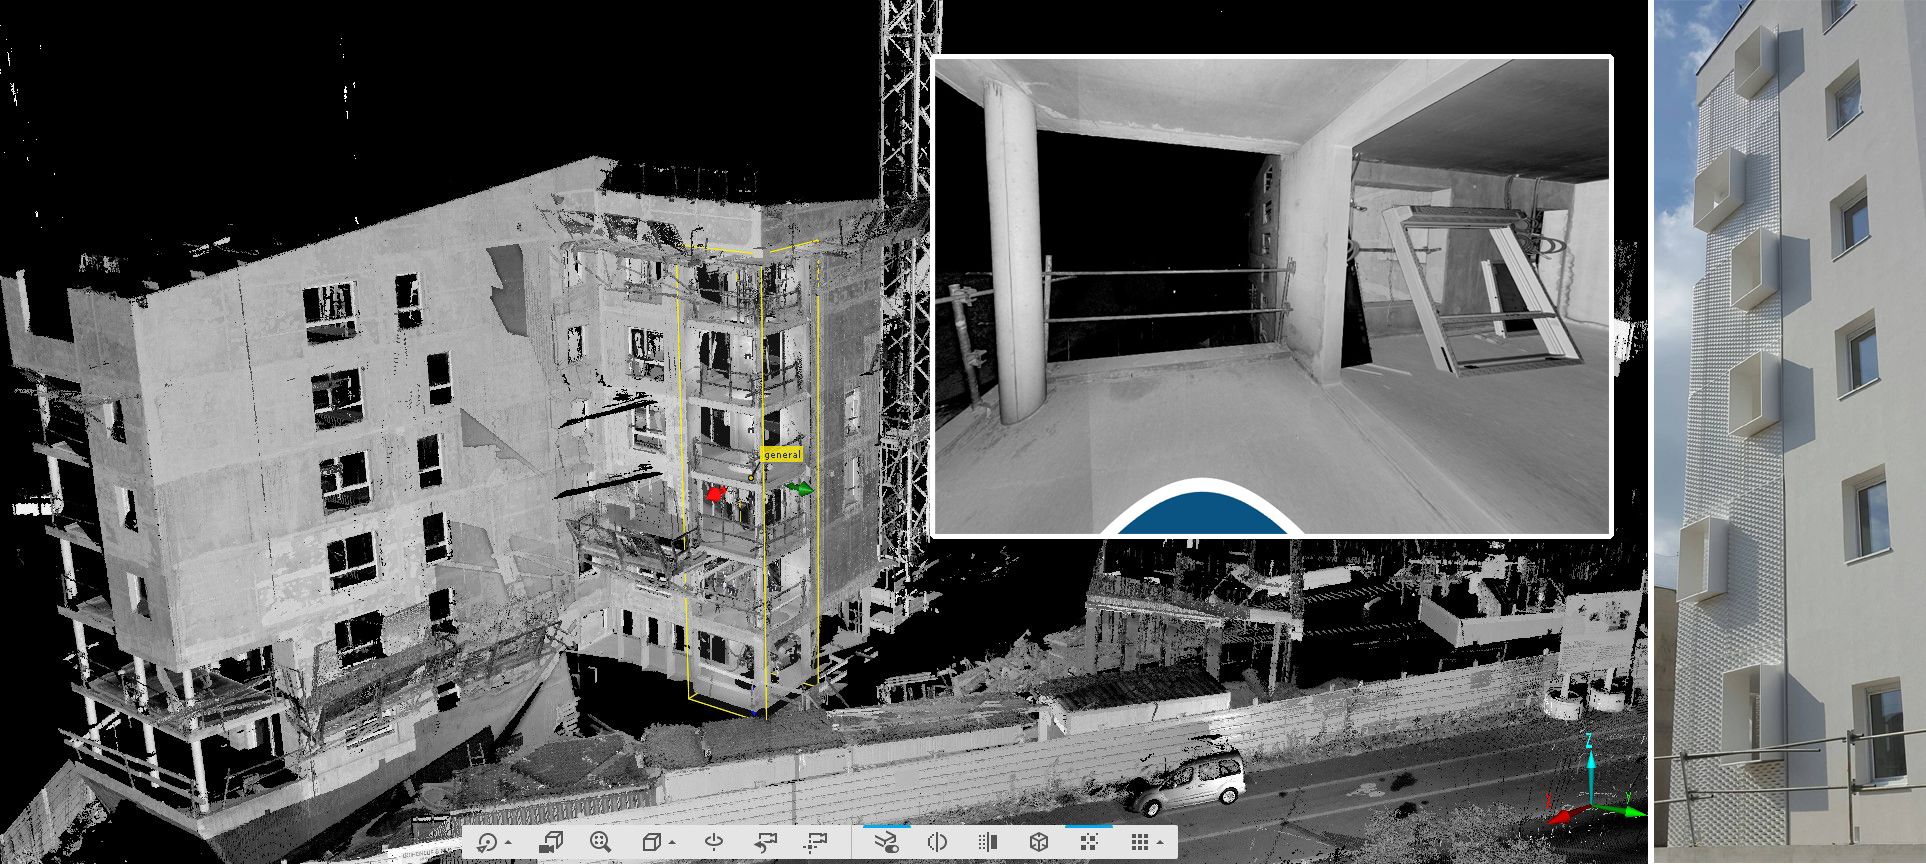Click the panoramic scan preview image
The width and height of the screenshot is (1926, 864).
click(1272, 295)
